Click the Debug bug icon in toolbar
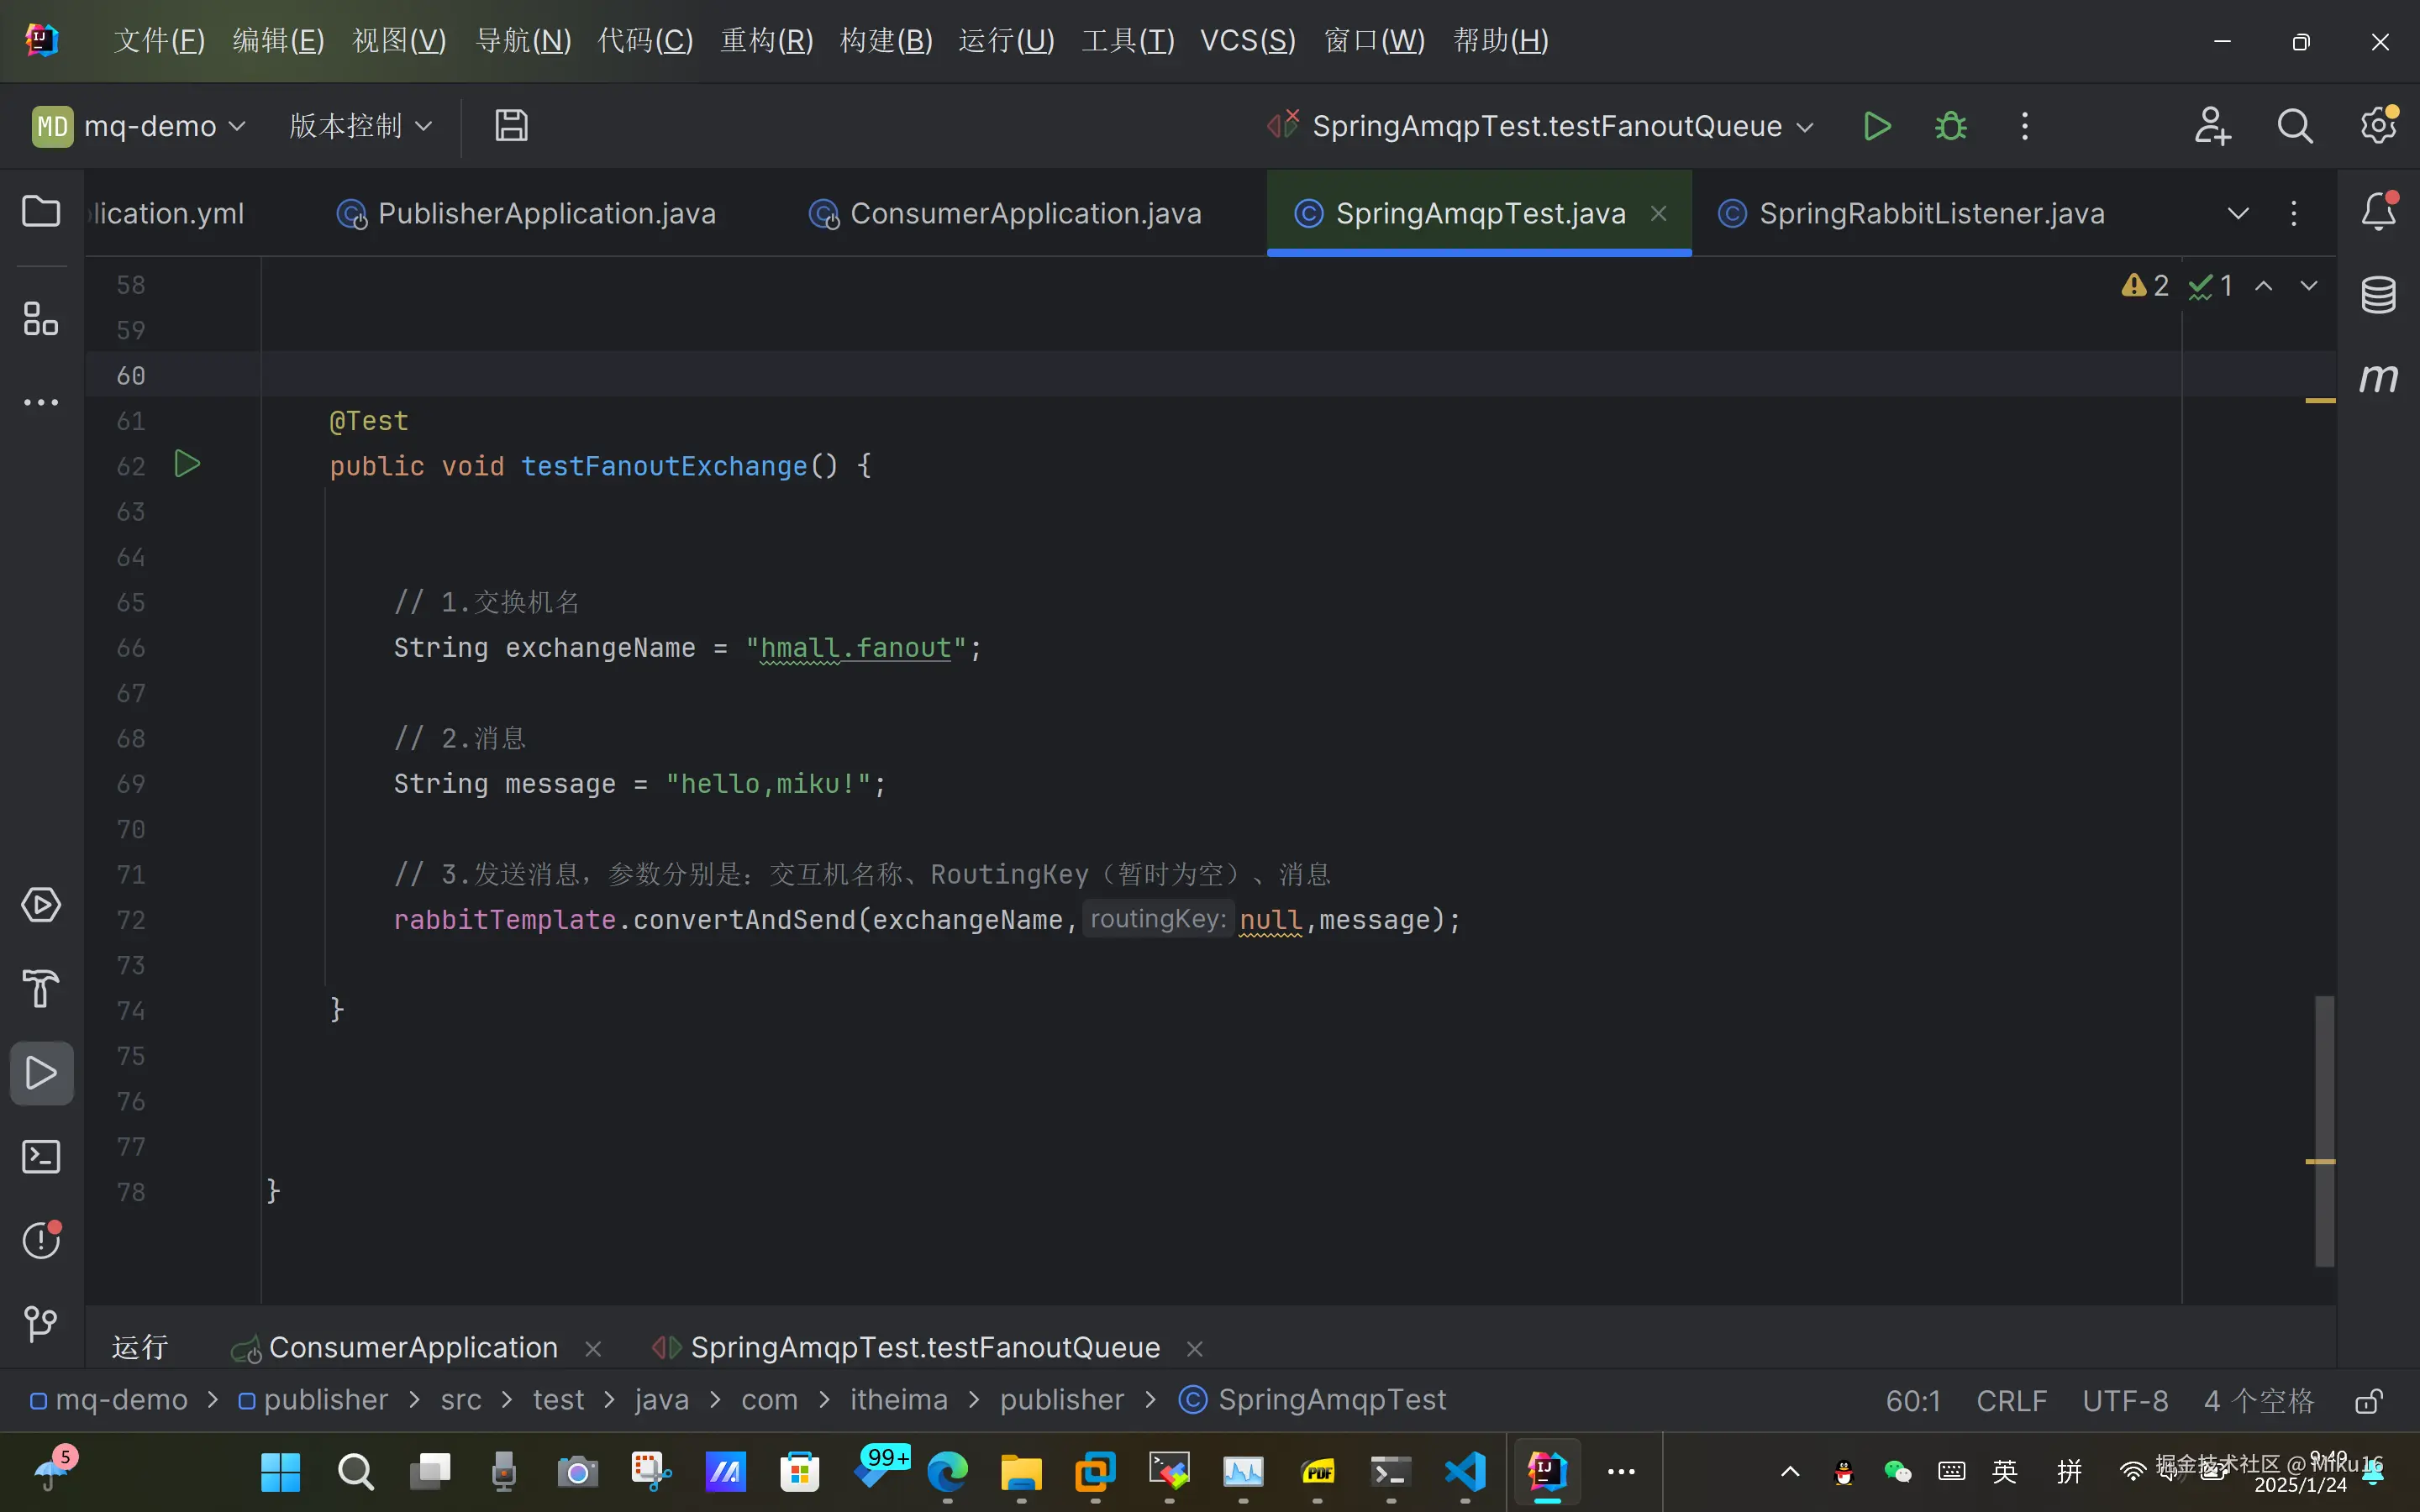Viewport: 2420px width, 1512px height. (x=1950, y=126)
